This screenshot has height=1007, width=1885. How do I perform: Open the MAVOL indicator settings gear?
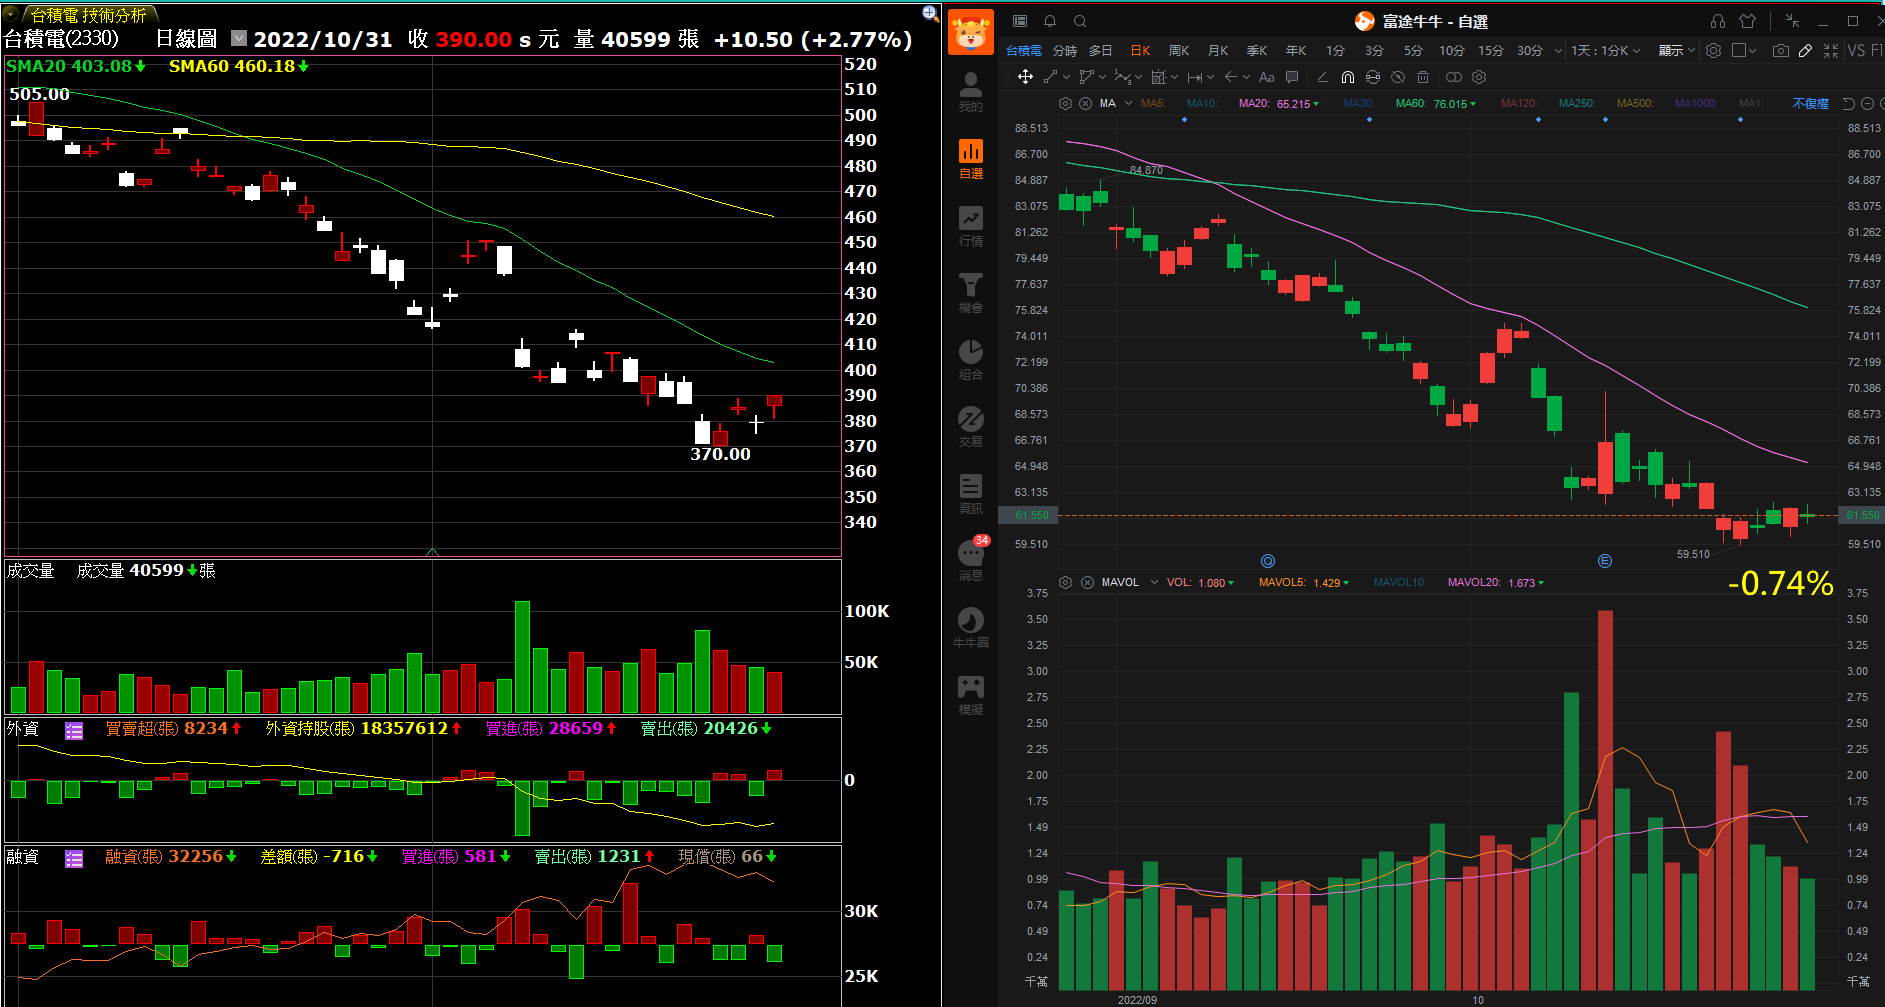1065,582
